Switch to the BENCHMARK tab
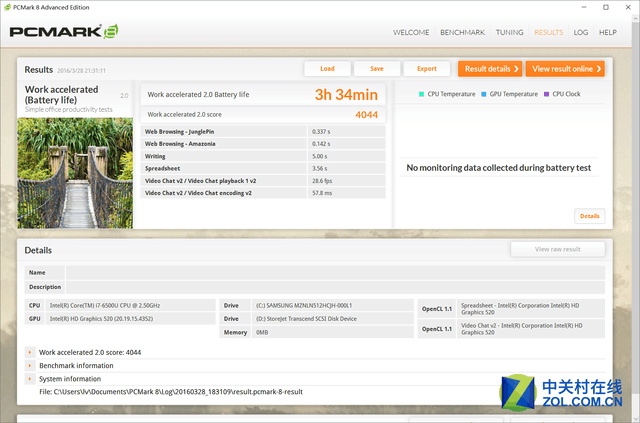Viewport: 640px width, 423px height. 462,32
